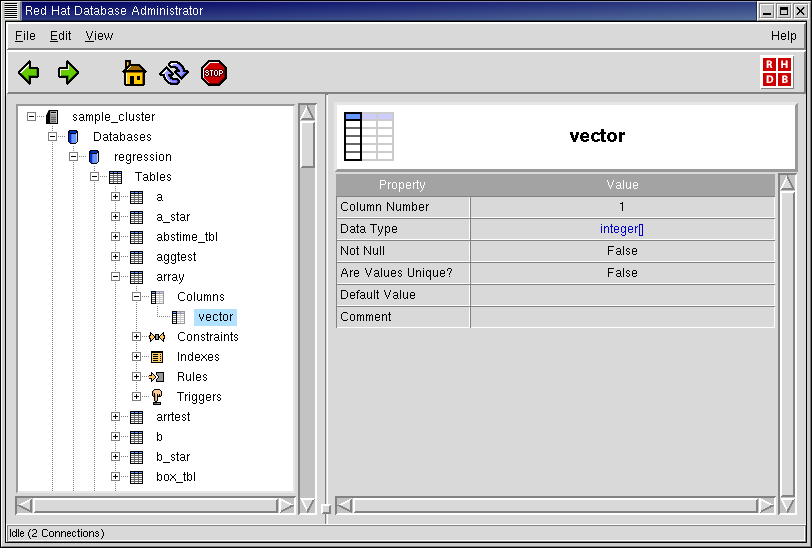Select the aggtest table label

pyautogui.click(x=176, y=257)
